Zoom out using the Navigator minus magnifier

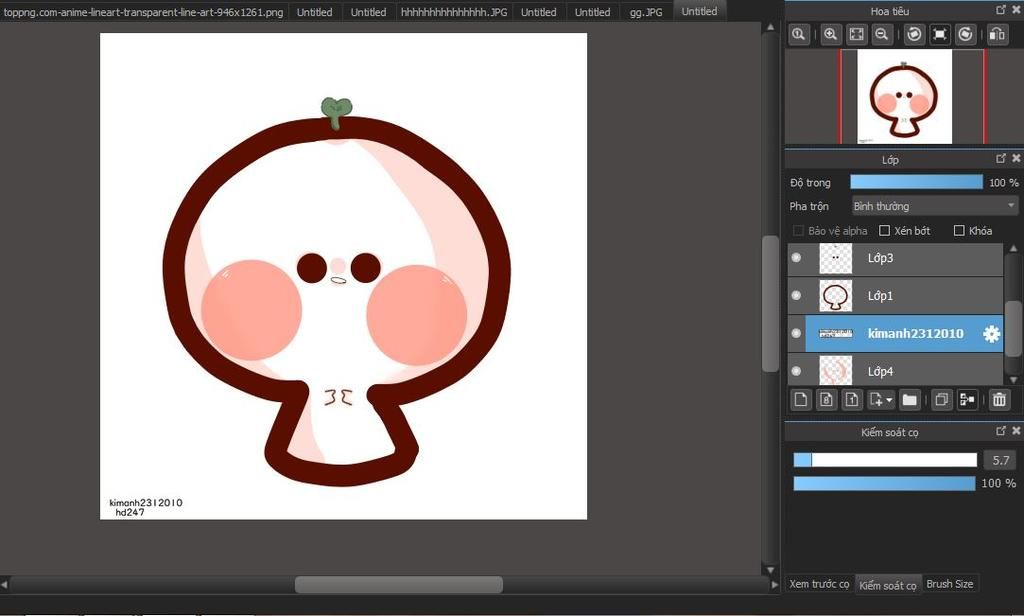coord(882,35)
